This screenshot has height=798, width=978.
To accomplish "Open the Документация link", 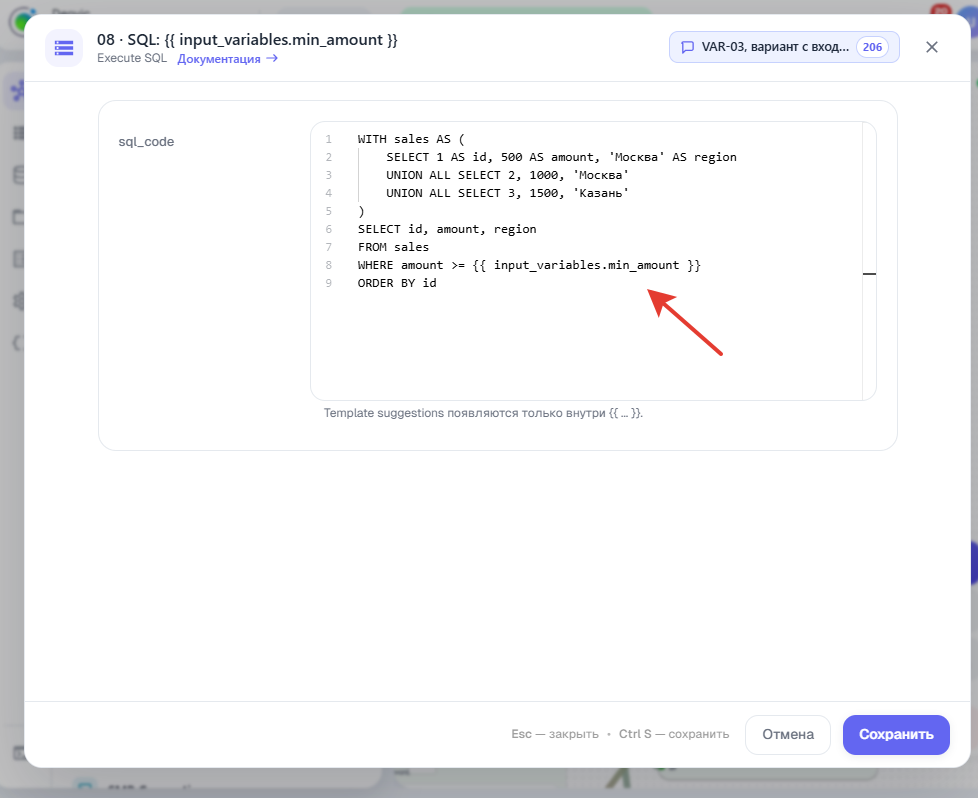I will pos(228,59).
